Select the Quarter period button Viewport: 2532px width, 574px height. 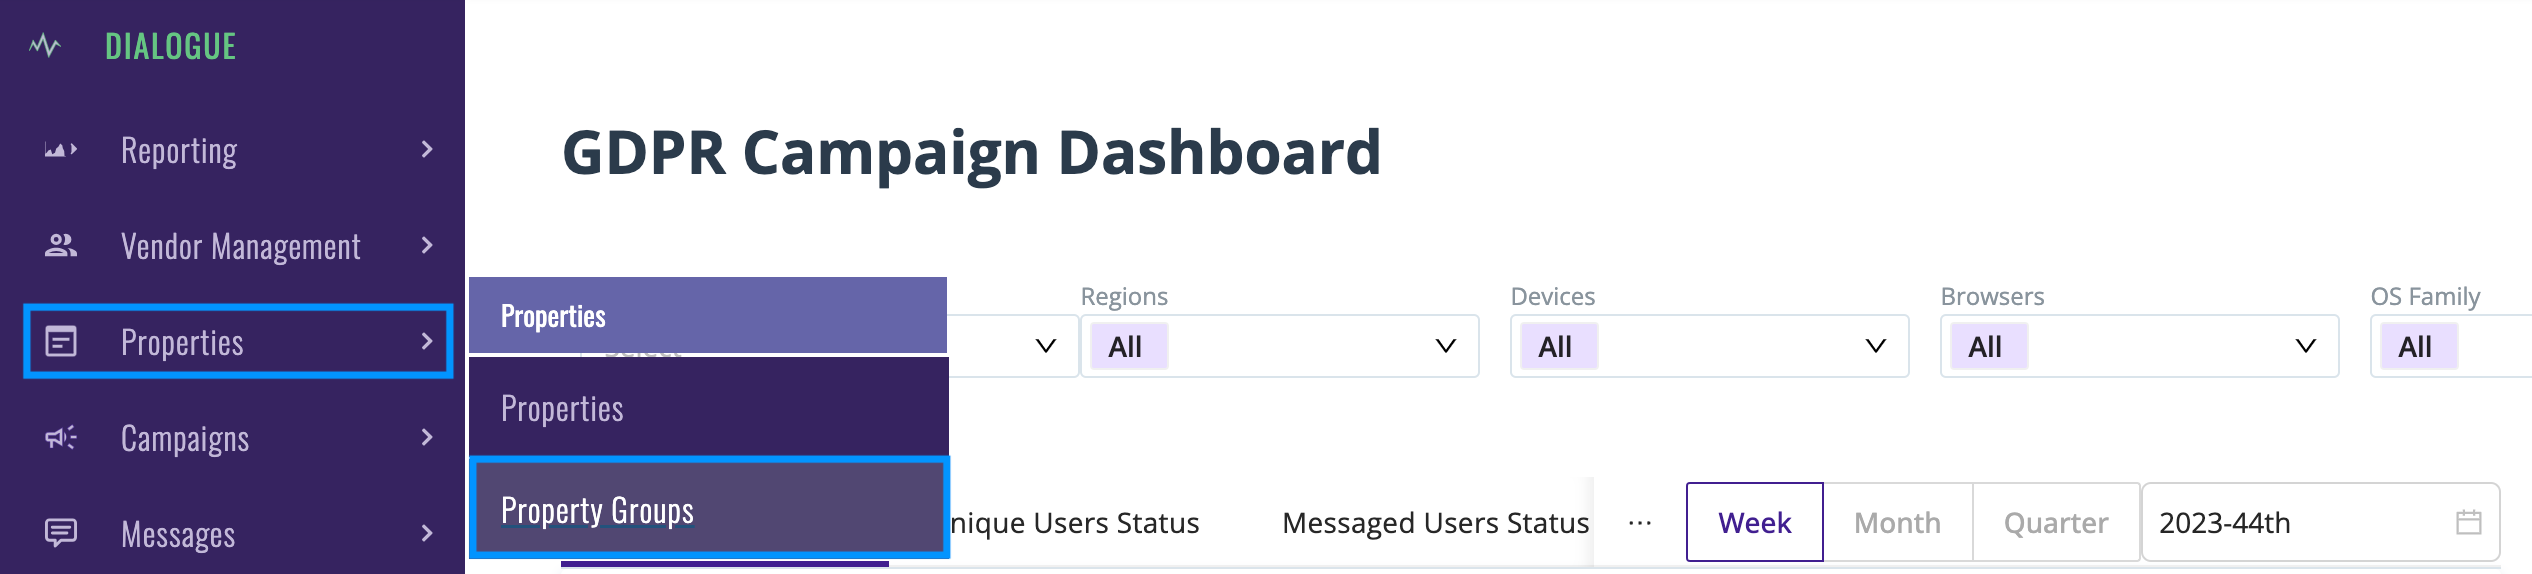[2056, 522]
